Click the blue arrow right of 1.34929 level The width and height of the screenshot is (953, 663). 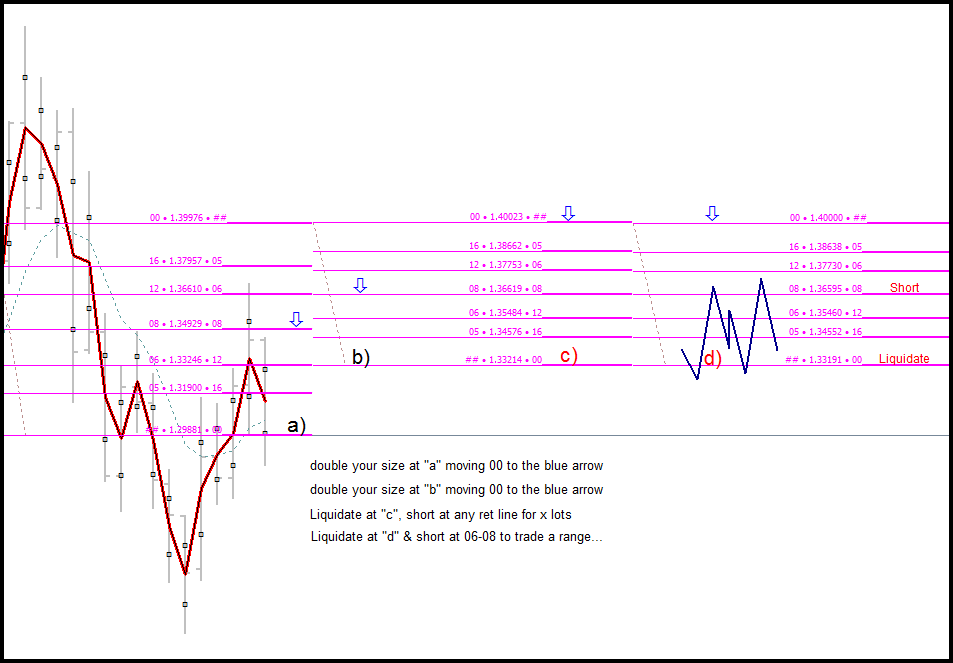(296, 320)
